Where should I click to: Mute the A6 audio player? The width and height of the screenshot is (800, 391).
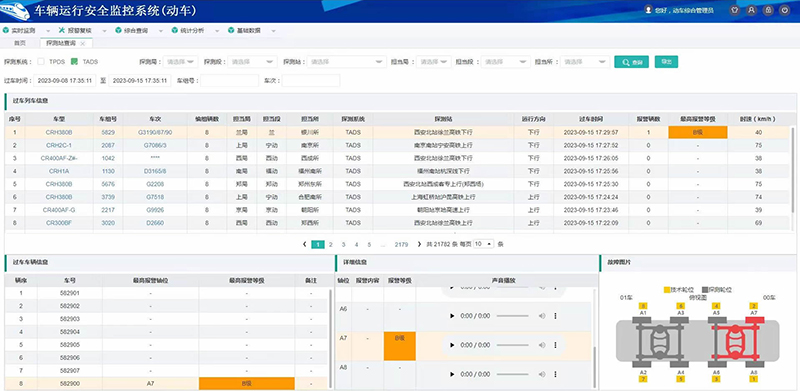(x=542, y=316)
